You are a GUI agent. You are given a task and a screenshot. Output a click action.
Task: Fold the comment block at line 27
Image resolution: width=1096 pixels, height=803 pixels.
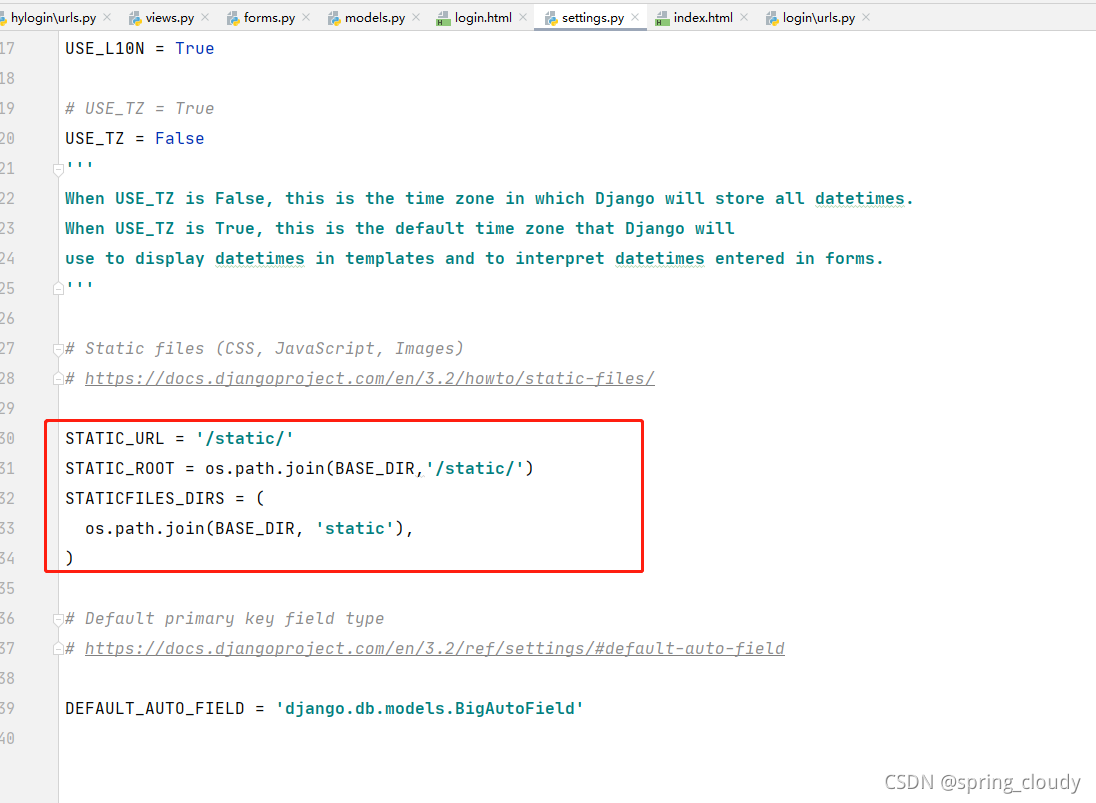click(59, 349)
